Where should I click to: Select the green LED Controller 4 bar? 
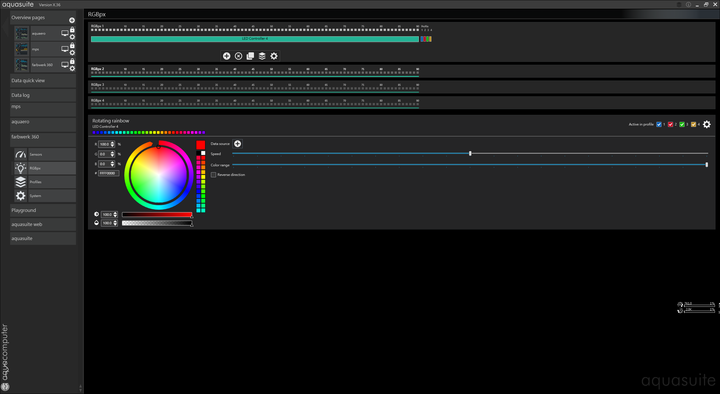coord(255,39)
